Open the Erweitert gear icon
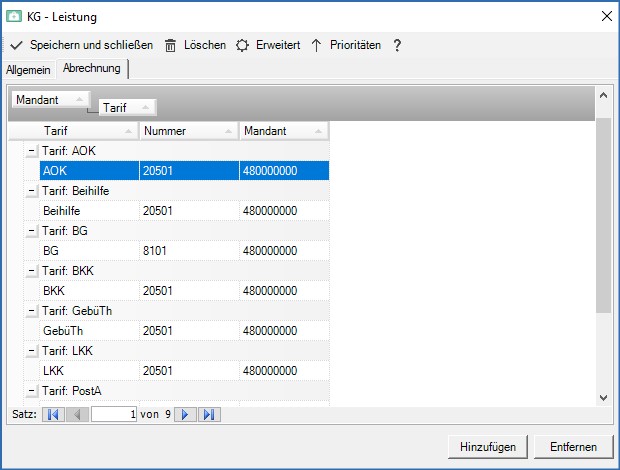The image size is (620, 470). point(242,46)
